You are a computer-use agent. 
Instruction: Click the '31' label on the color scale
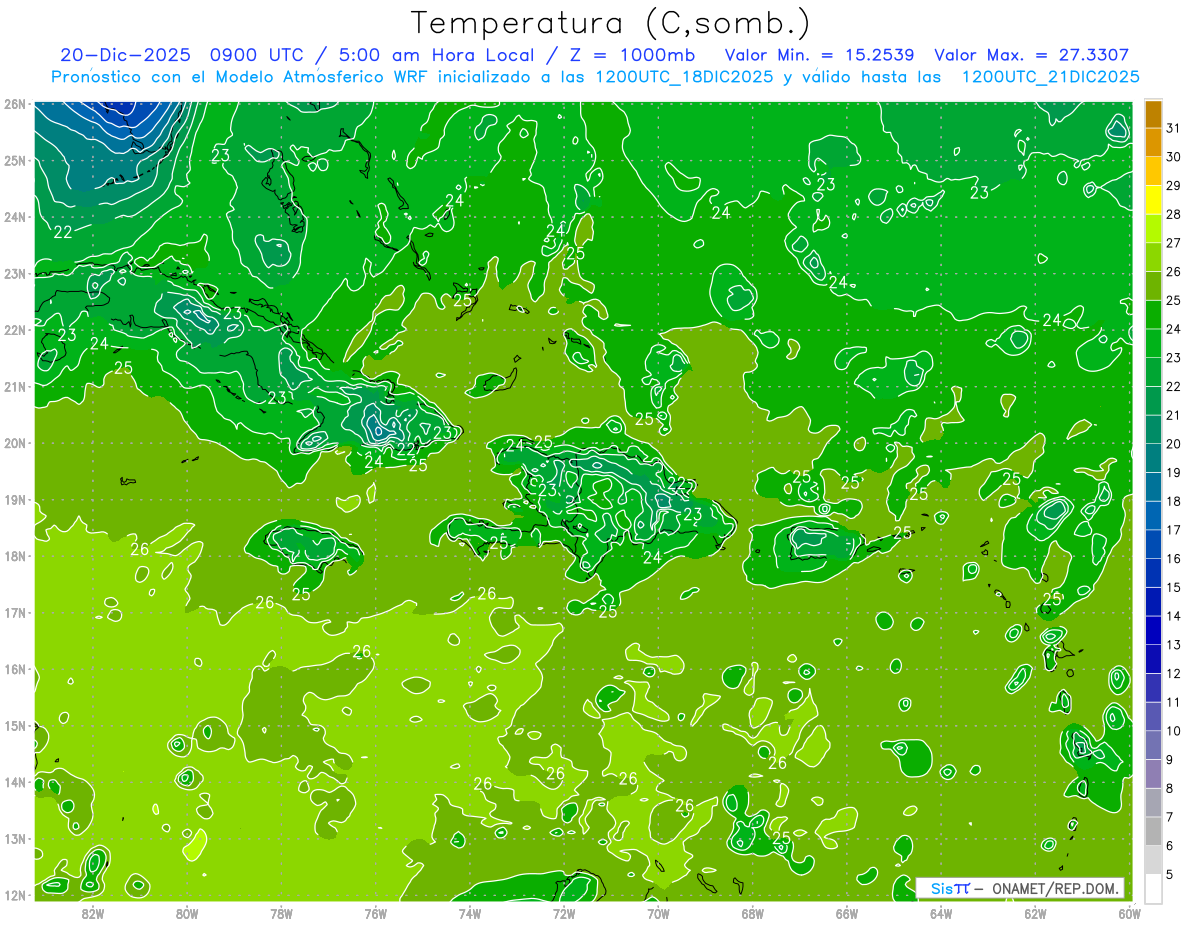coord(1174,128)
